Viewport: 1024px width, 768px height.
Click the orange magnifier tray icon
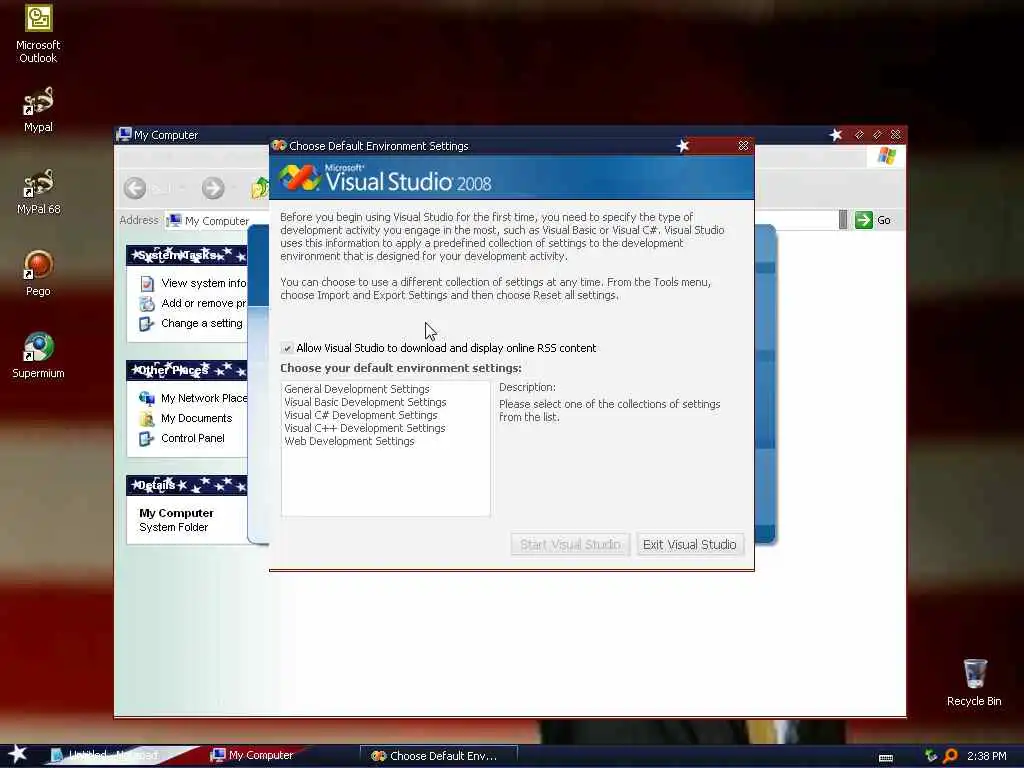click(x=950, y=756)
